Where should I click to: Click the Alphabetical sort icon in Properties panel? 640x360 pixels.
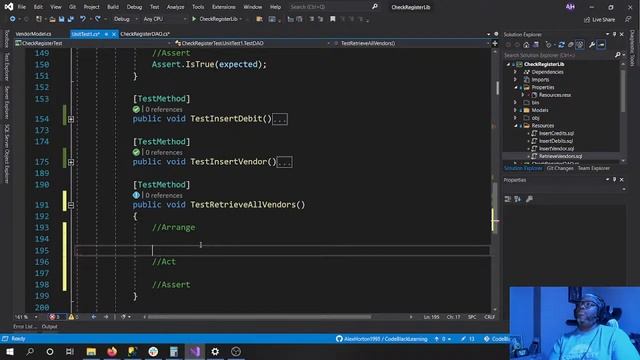coord(518,199)
